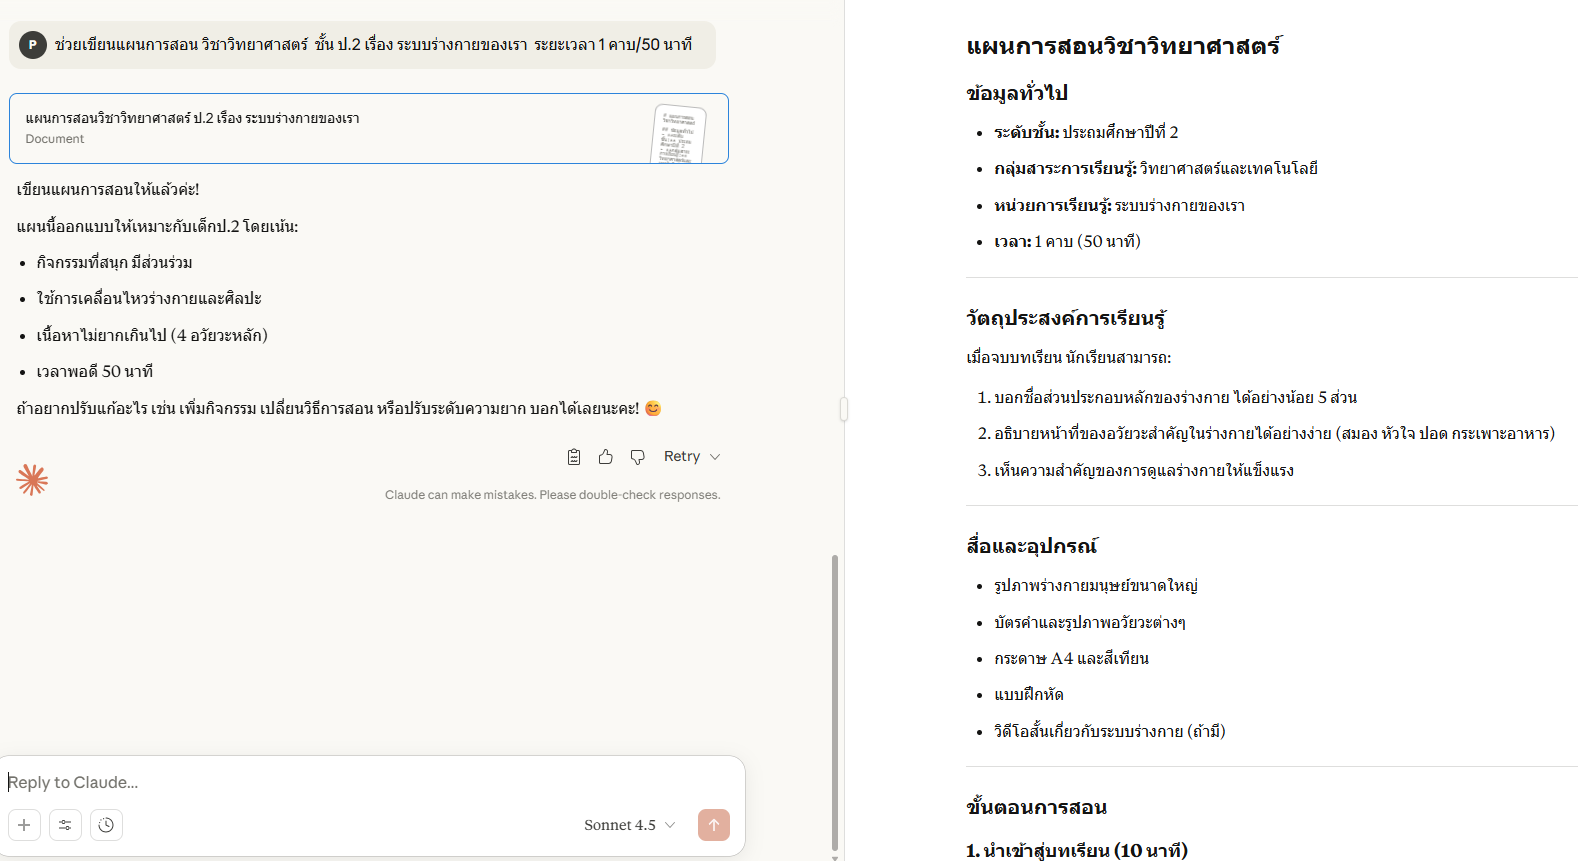Viewport: 1578px width, 861px height.
Task: Click the Retry button
Action: click(681, 457)
